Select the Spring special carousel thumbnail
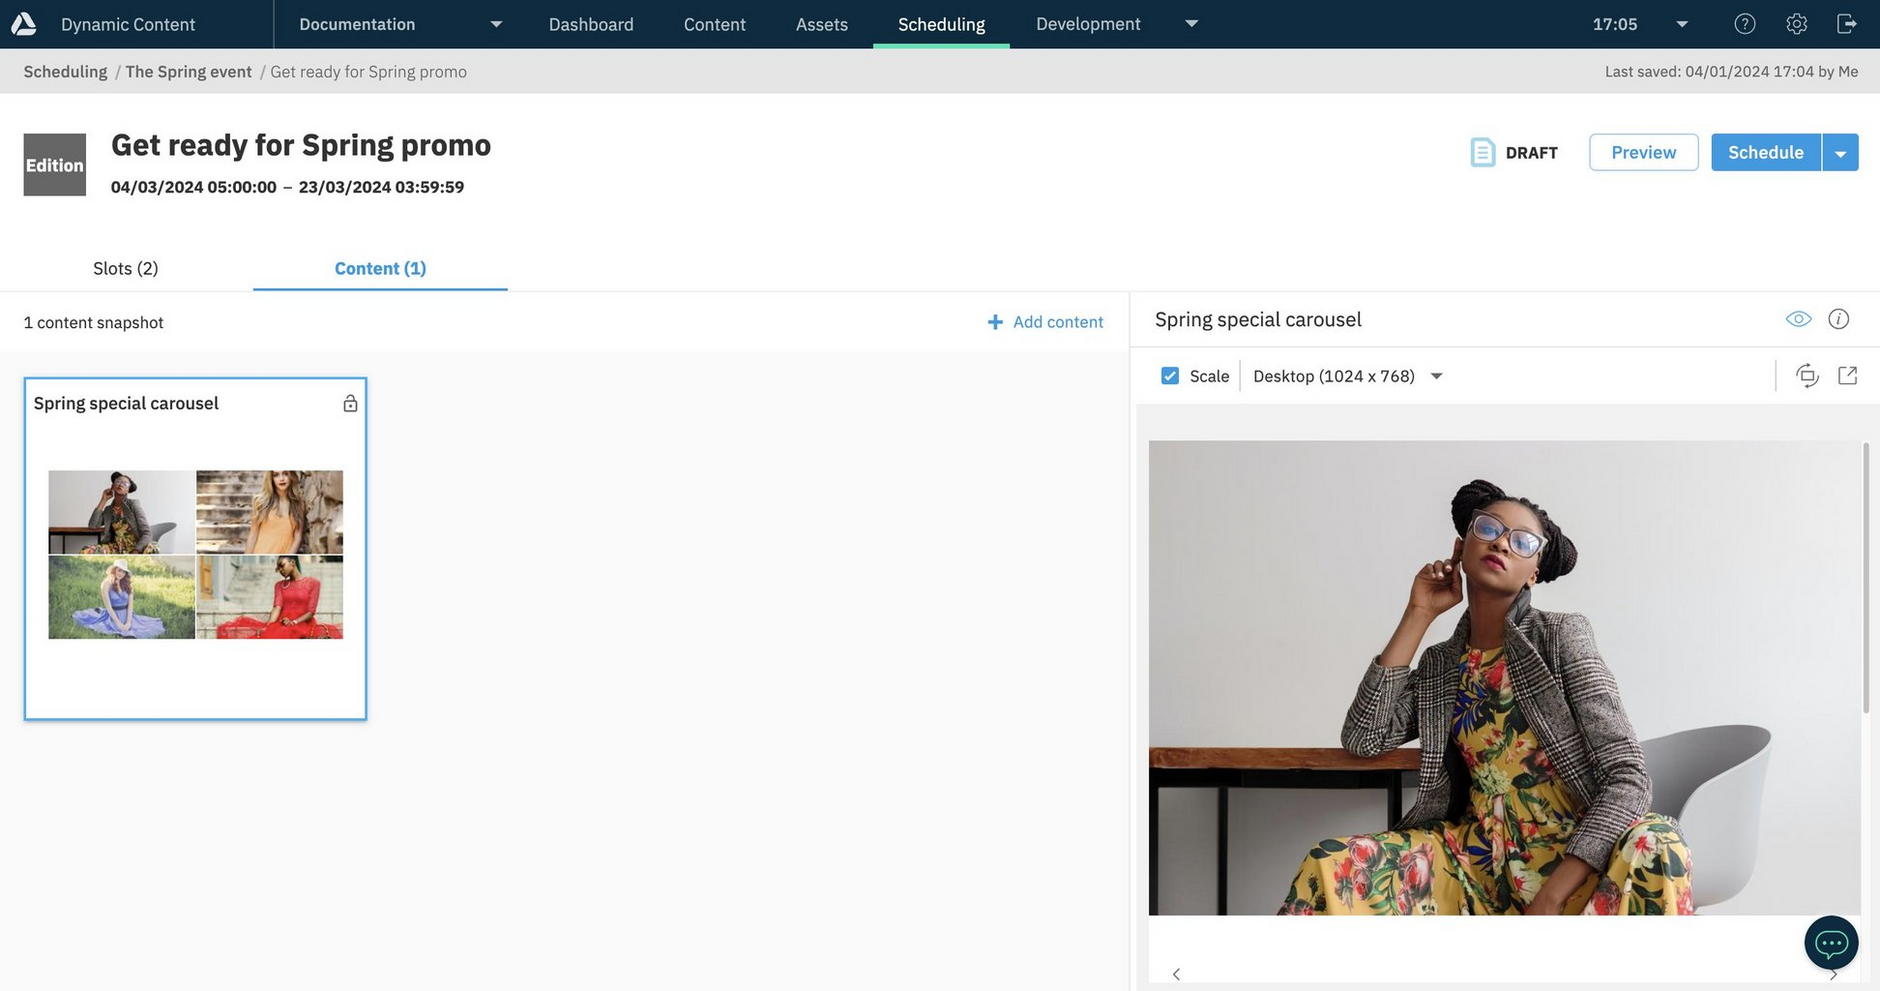This screenshot has height=991, width=1880. pos(195,555)
